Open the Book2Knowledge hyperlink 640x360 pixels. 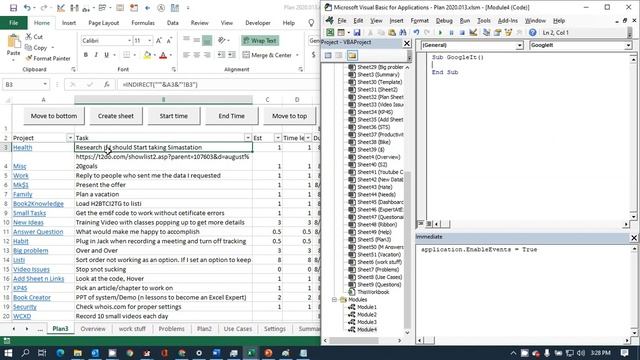pos(38,204)
